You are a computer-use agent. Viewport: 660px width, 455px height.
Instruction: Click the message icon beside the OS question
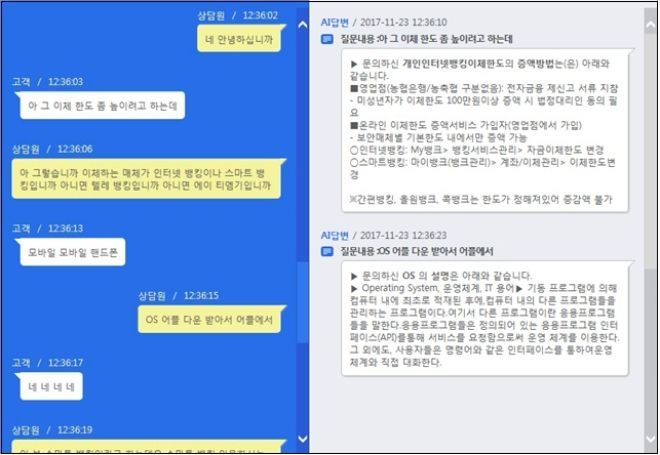tap(327, 251)
